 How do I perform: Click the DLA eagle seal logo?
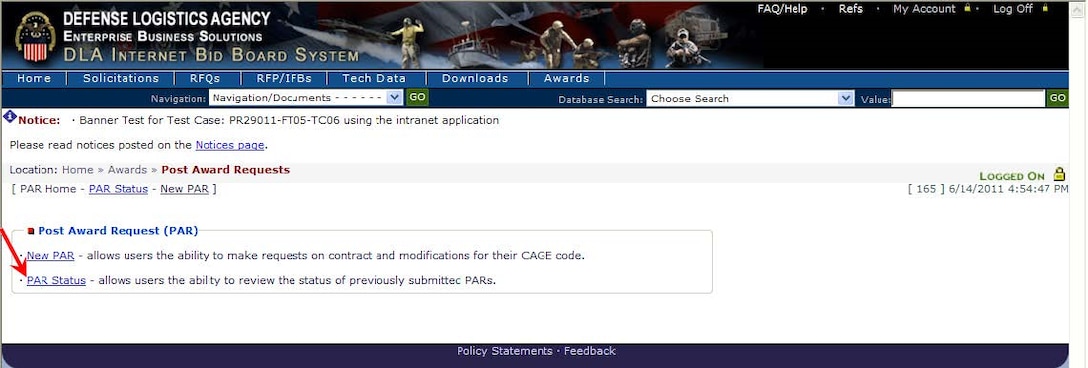point(35,36)
